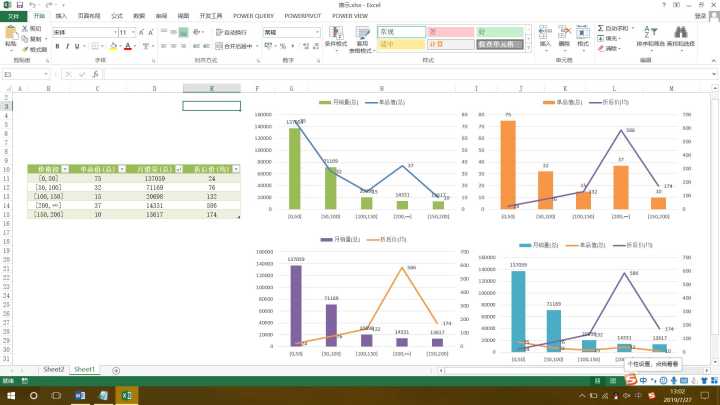
Task: Click the font color red A icon
Action: click(128, 46)
